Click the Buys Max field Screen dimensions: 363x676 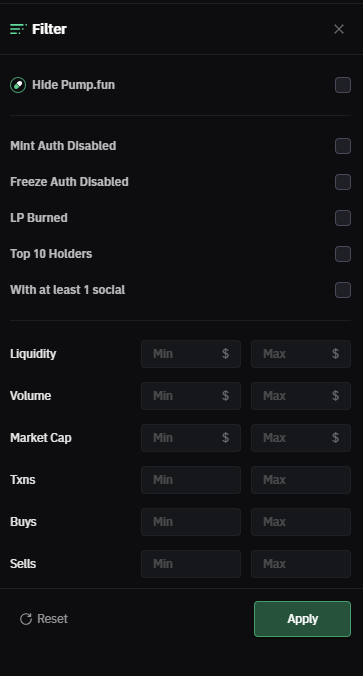pos(301,522)
